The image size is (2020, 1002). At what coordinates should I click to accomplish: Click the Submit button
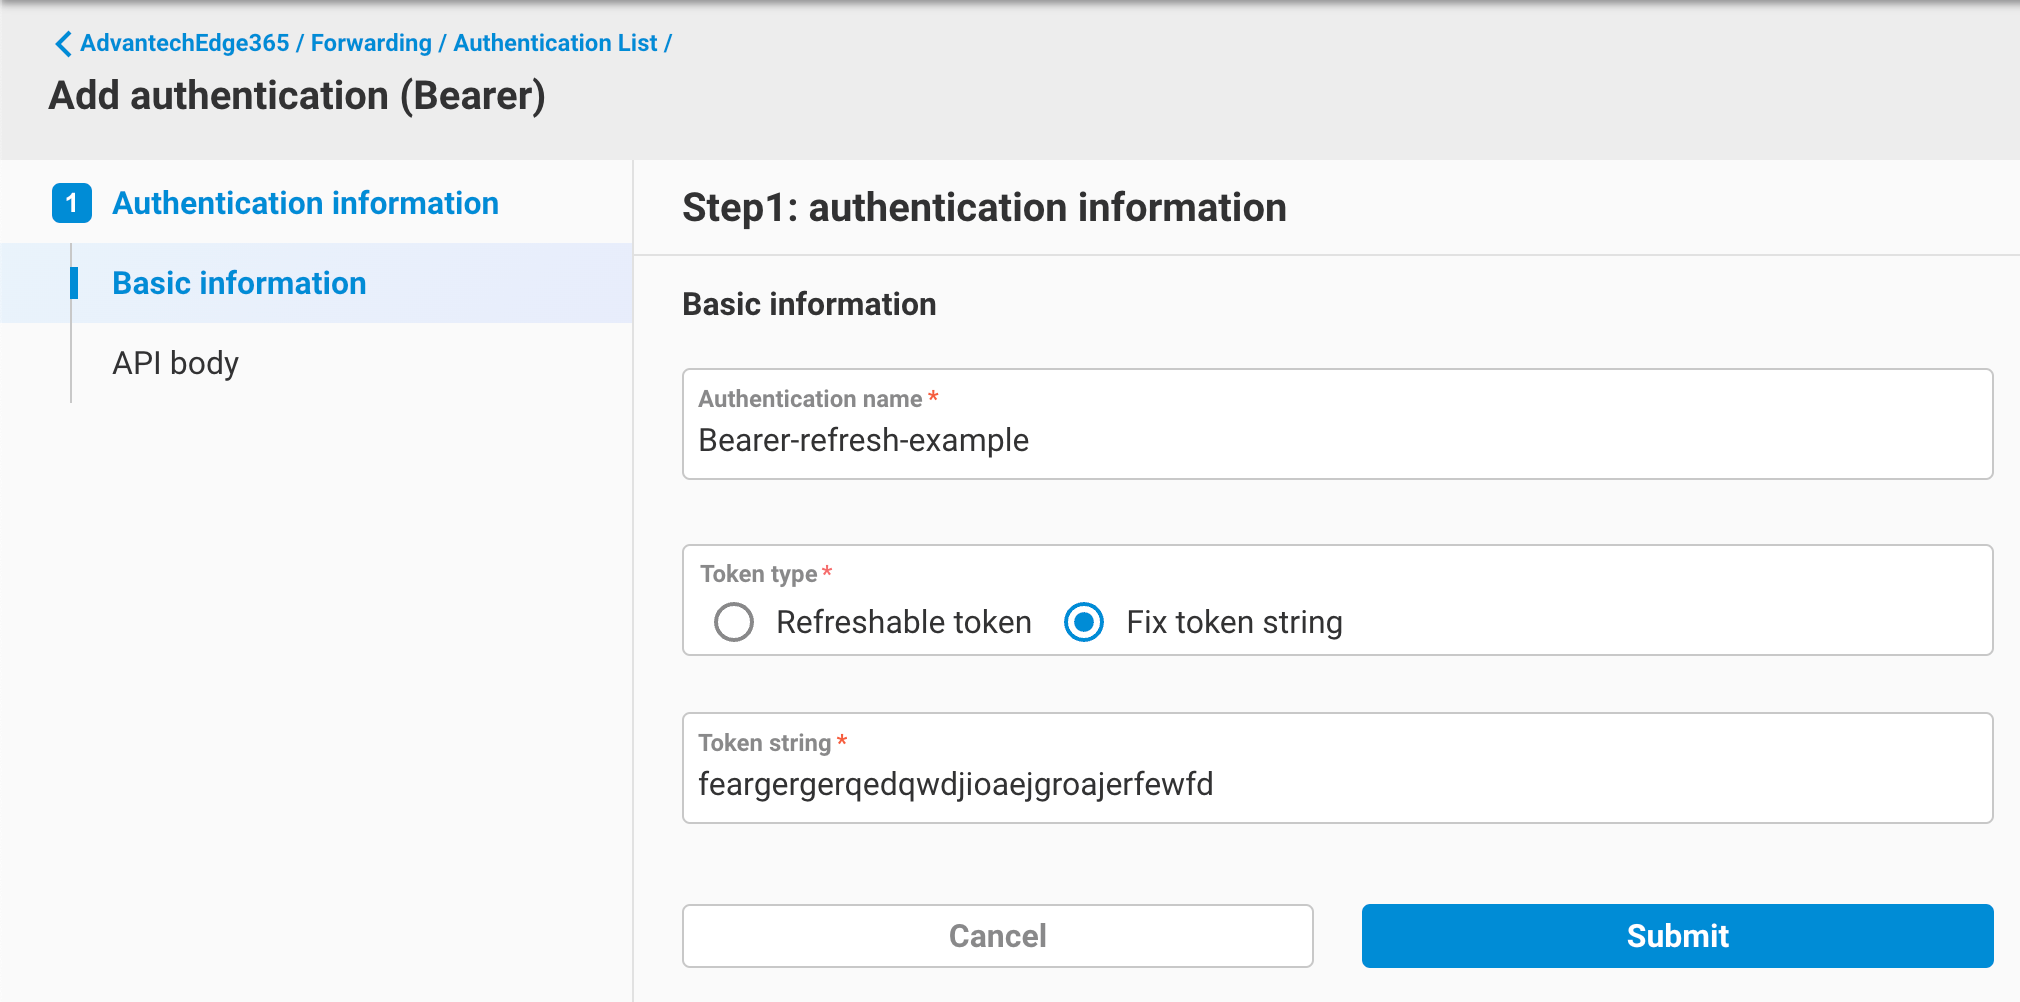tap(1677, 935)
